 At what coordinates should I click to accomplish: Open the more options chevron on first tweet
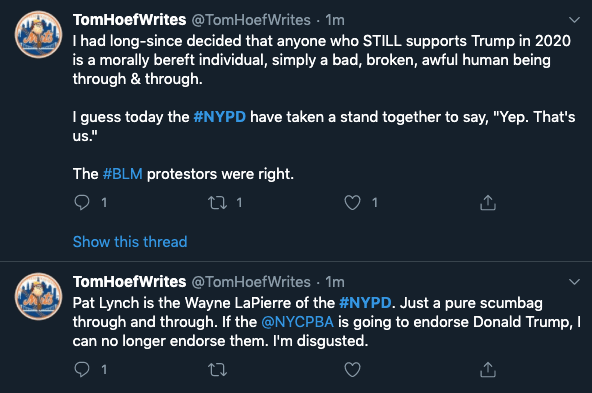coord(574,20)
